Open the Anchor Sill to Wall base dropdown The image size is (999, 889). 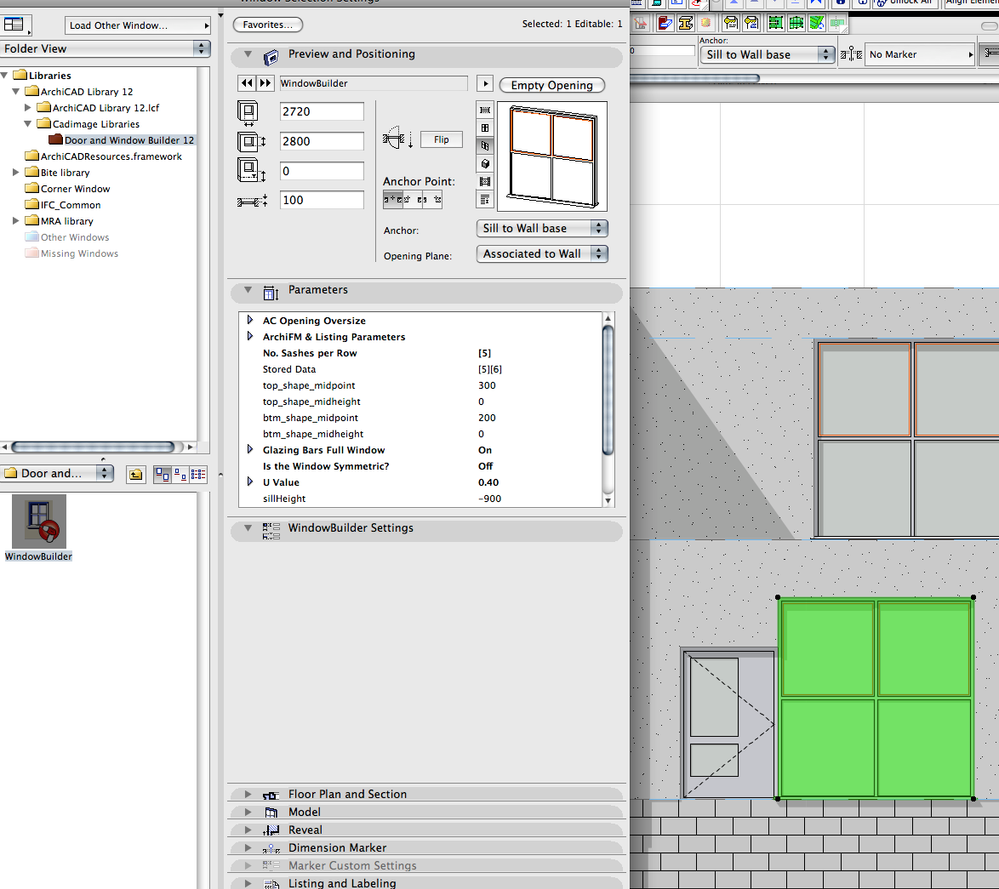[542, 228]
